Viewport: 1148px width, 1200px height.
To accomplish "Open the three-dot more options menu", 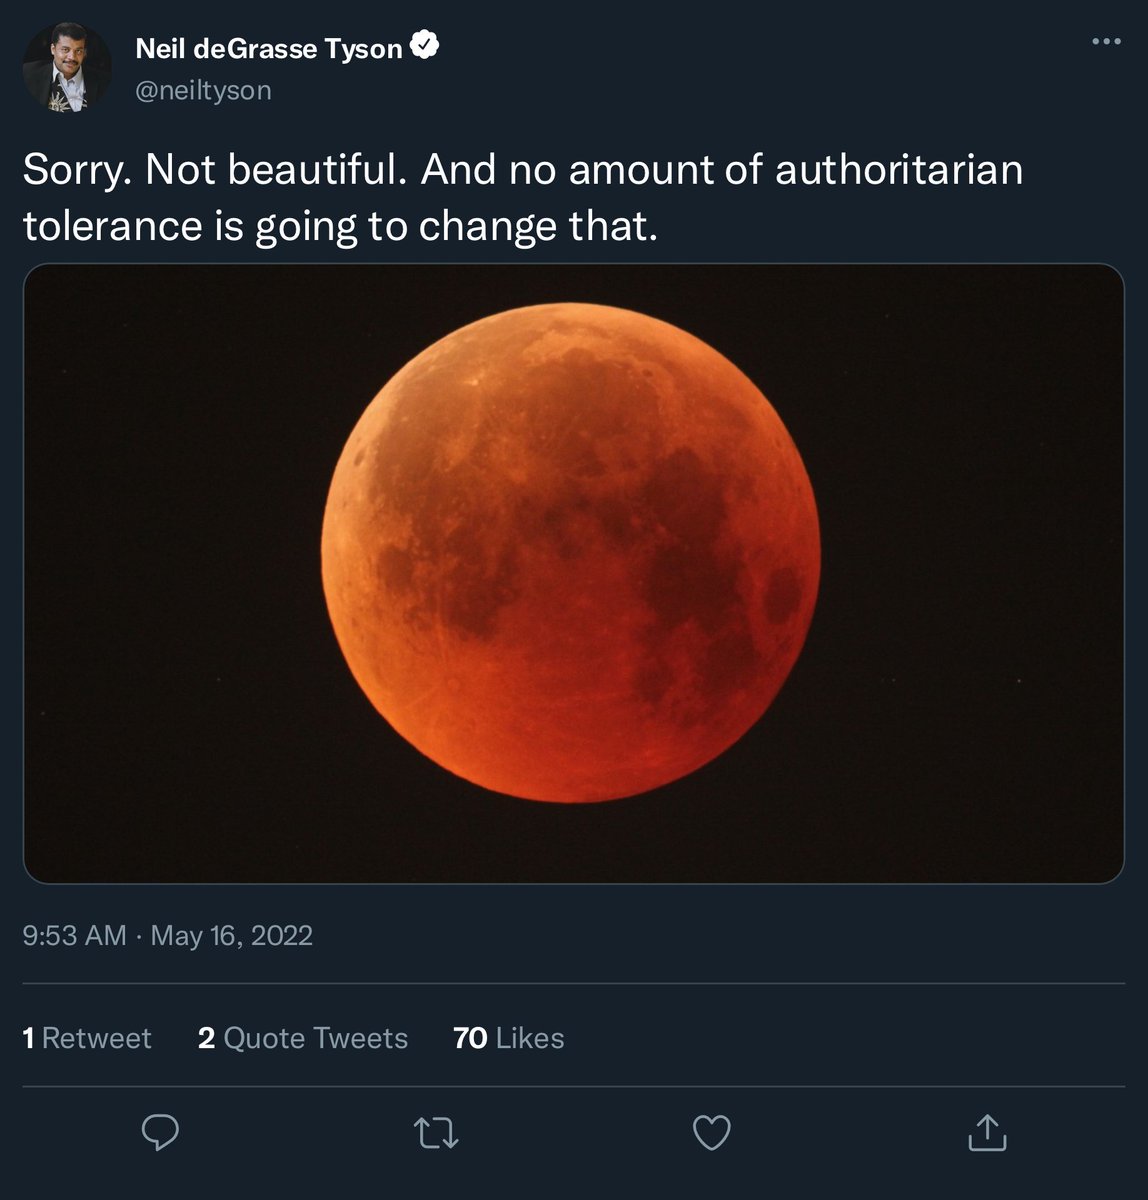I will click(x=1106, y=42).
